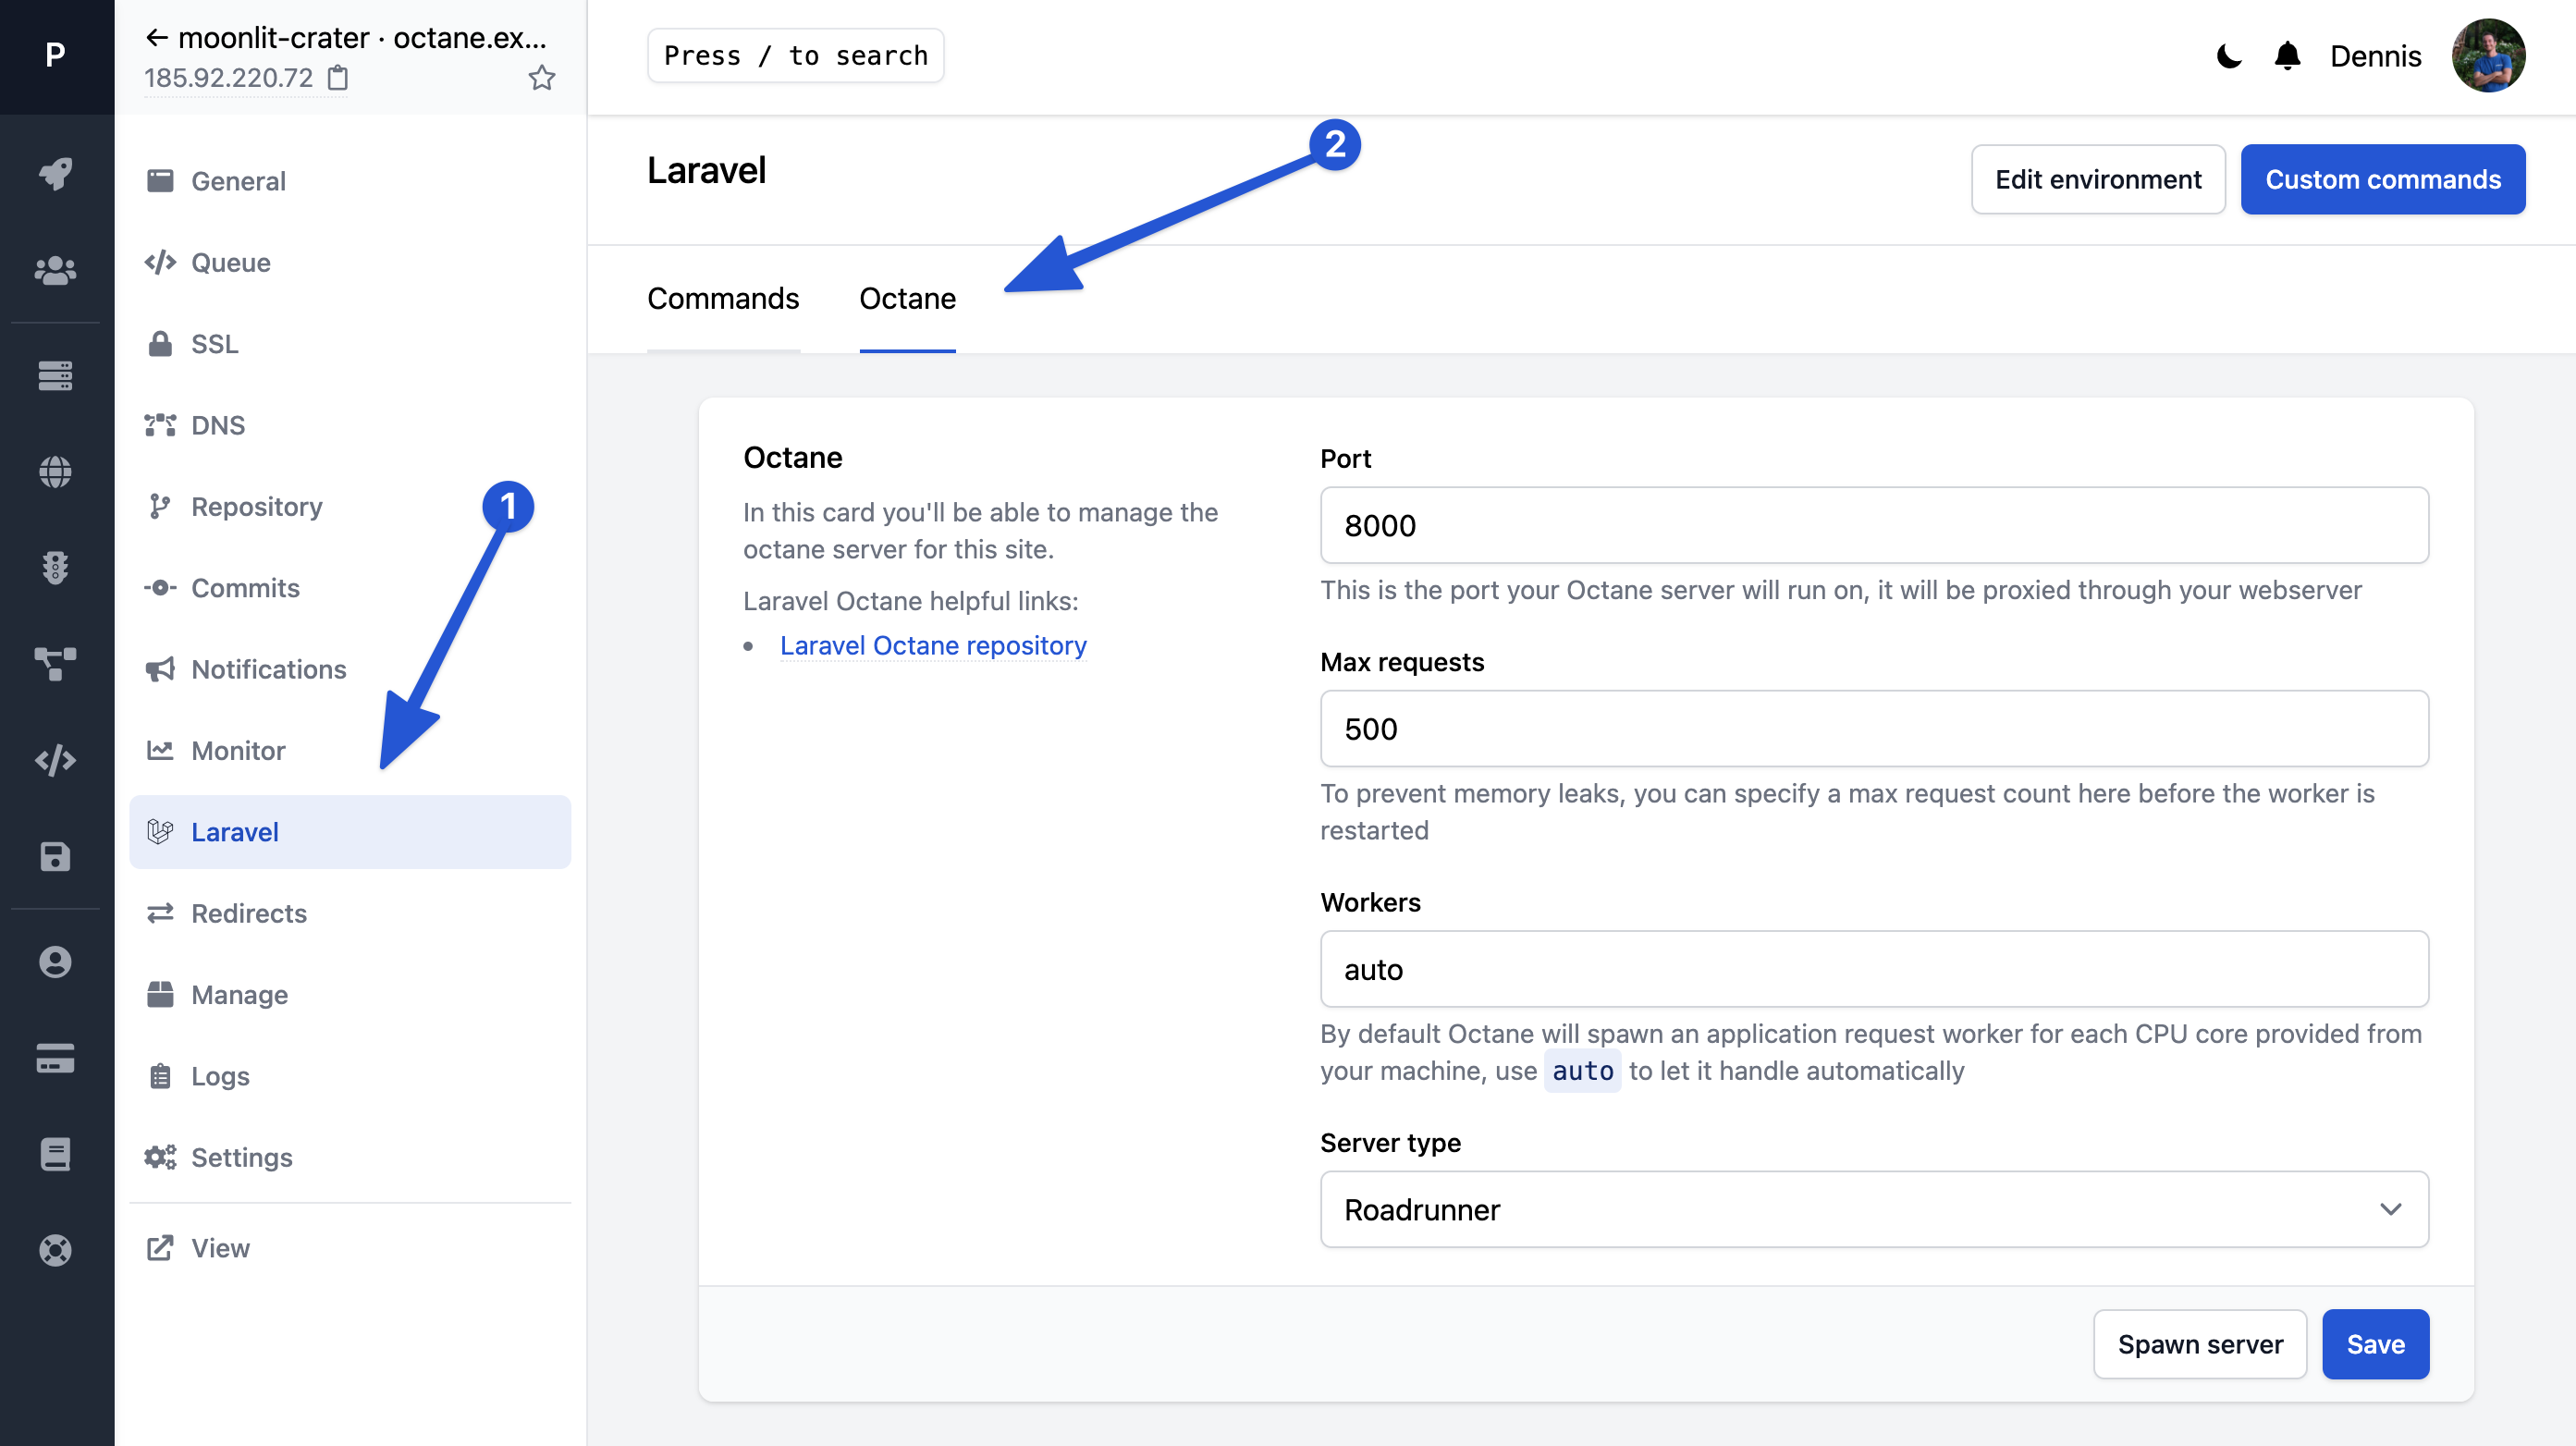The image size is (2576, 1446).
Task: Open the Repository menu item
Action: [350, 506]
